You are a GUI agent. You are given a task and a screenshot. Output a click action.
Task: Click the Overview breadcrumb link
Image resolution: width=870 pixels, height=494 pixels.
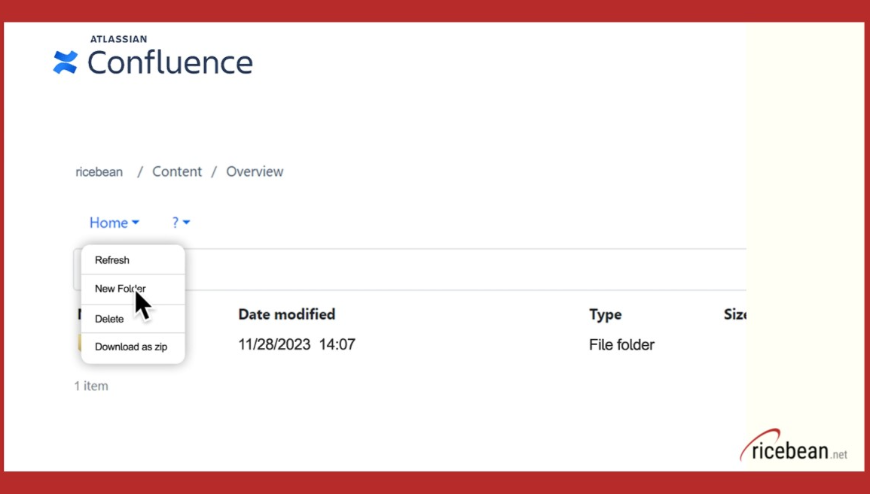pyautogui.click(x=254, y=172)
